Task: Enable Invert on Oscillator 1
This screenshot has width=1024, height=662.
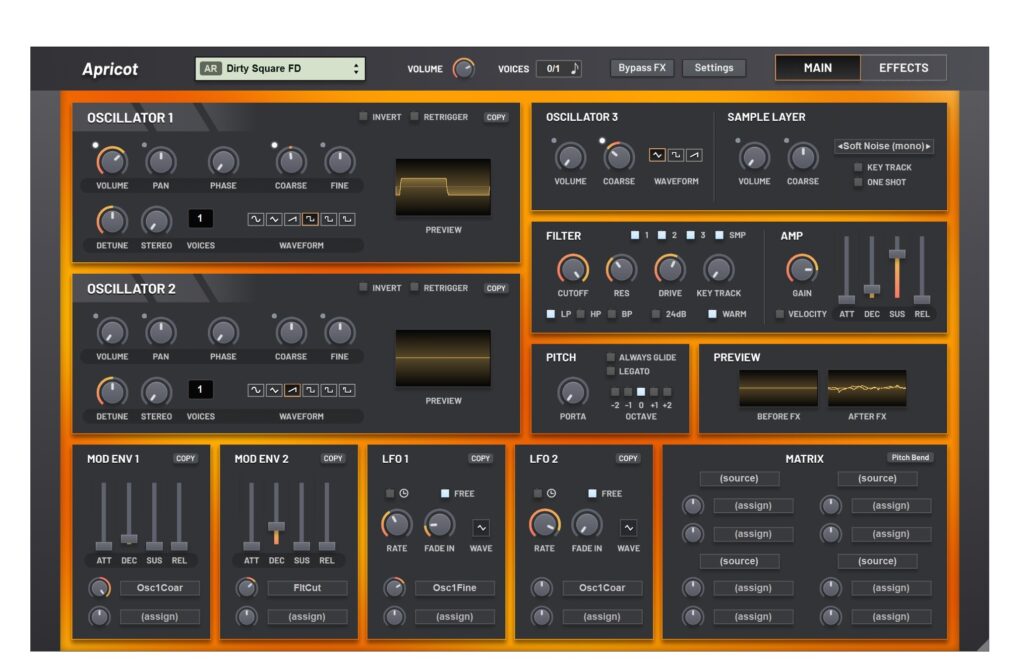Action: tap(364, 117)
